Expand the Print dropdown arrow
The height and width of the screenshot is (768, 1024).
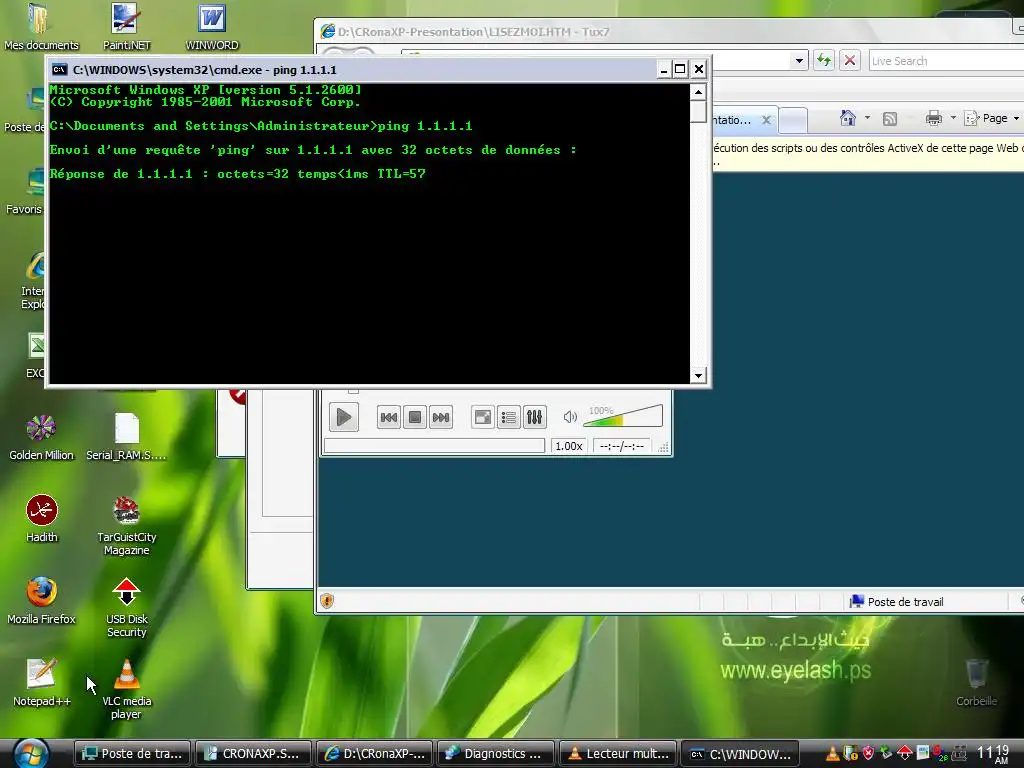[x=953, y=118]
